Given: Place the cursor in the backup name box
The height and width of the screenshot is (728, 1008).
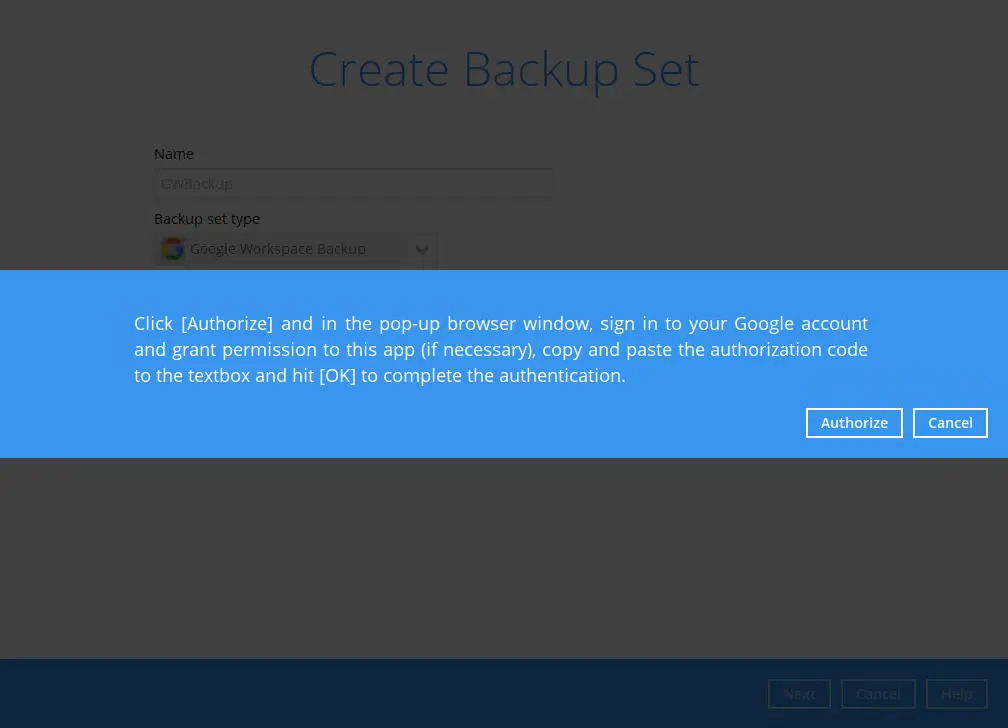Looking at the screenshot, I should point(354,183).
